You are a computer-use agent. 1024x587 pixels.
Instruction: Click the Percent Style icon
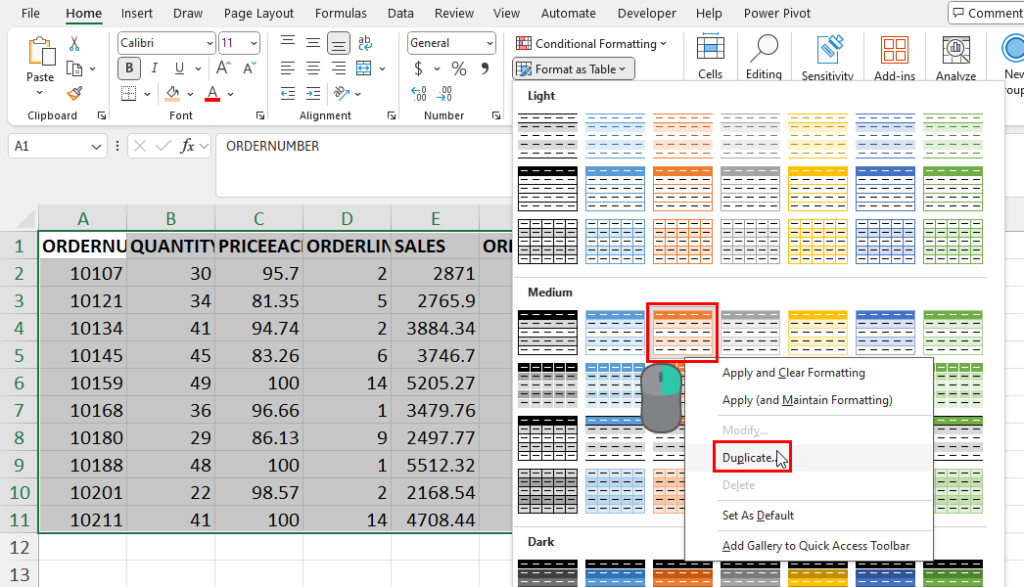pyautogui.click(x=459, y=69)
